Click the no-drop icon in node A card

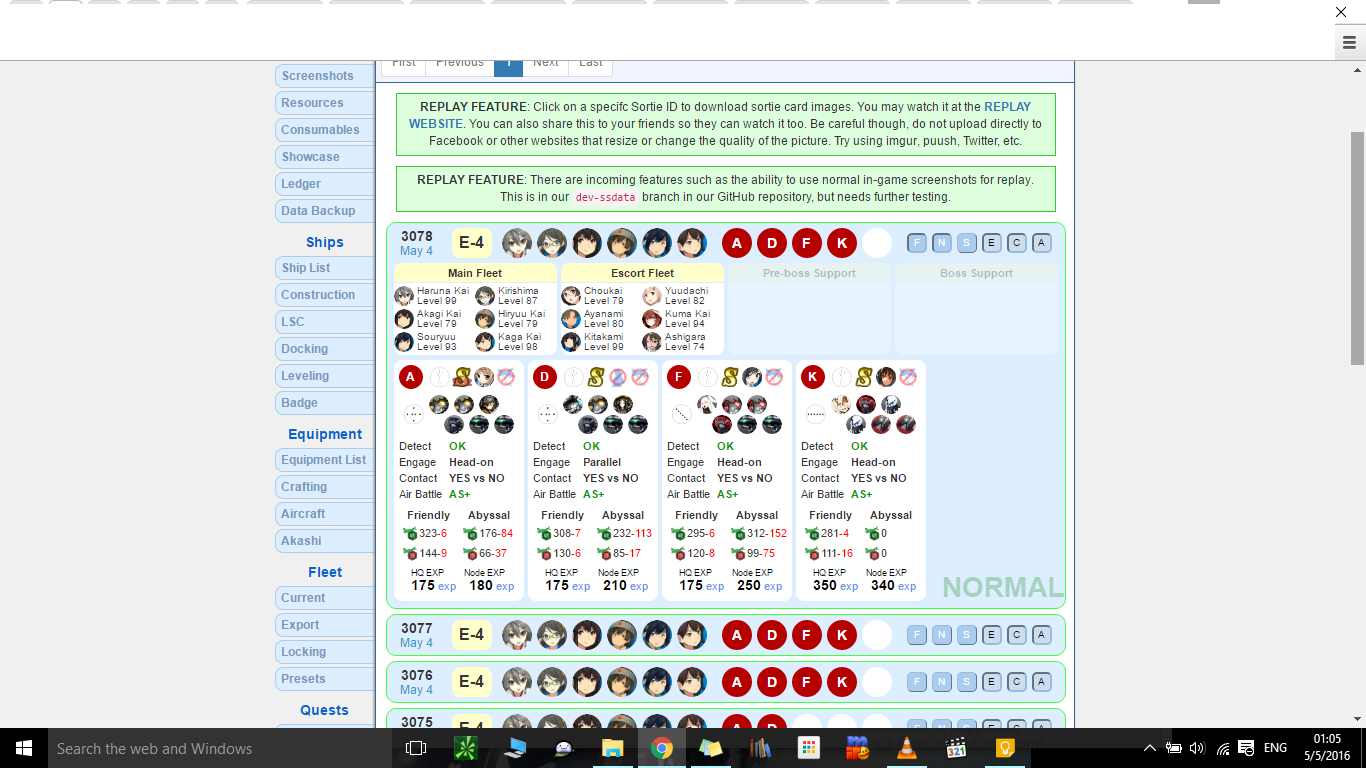(x=506, y=377)
